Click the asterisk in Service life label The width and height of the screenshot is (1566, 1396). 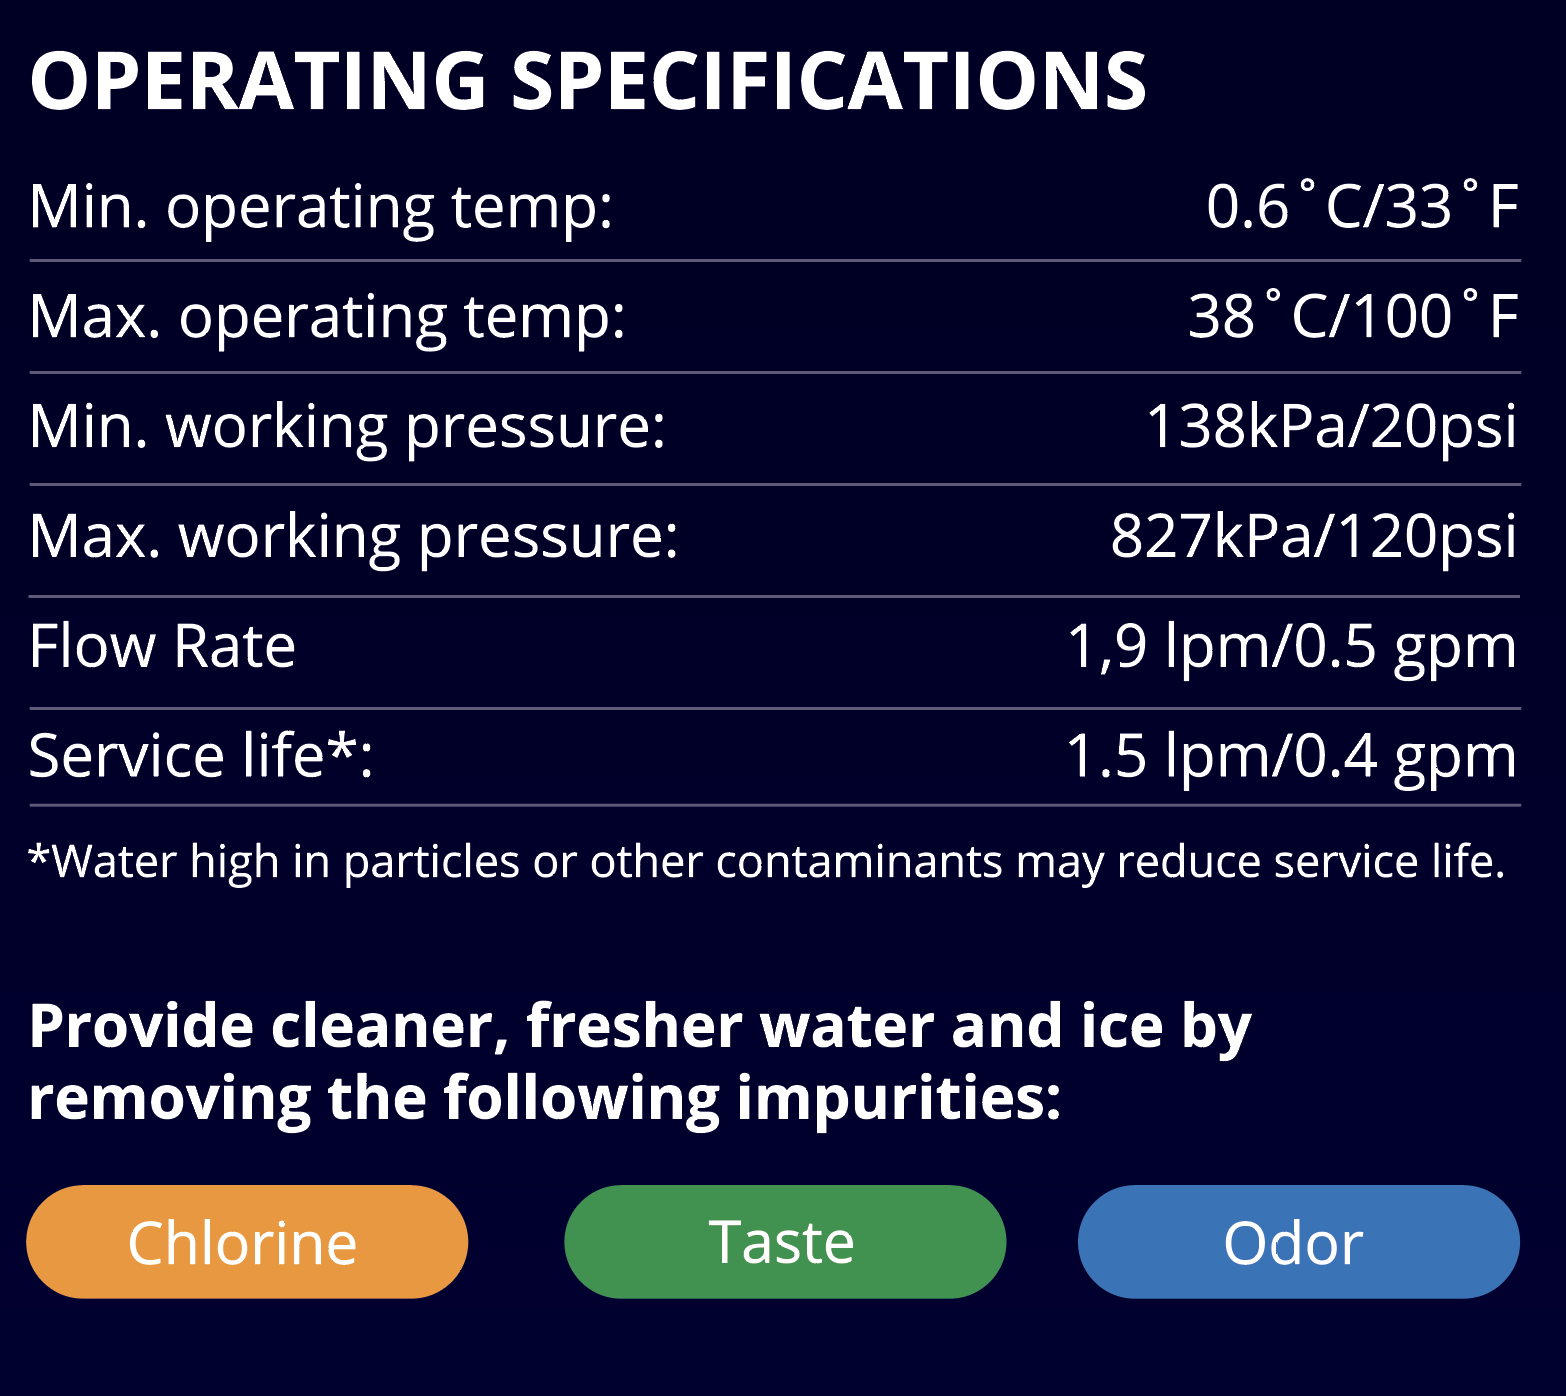(x=342, y=745)
